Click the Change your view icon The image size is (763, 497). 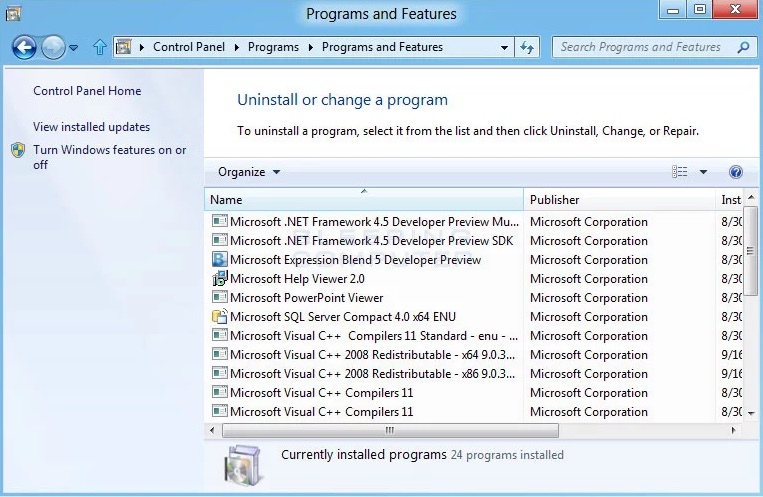point(680,172)
